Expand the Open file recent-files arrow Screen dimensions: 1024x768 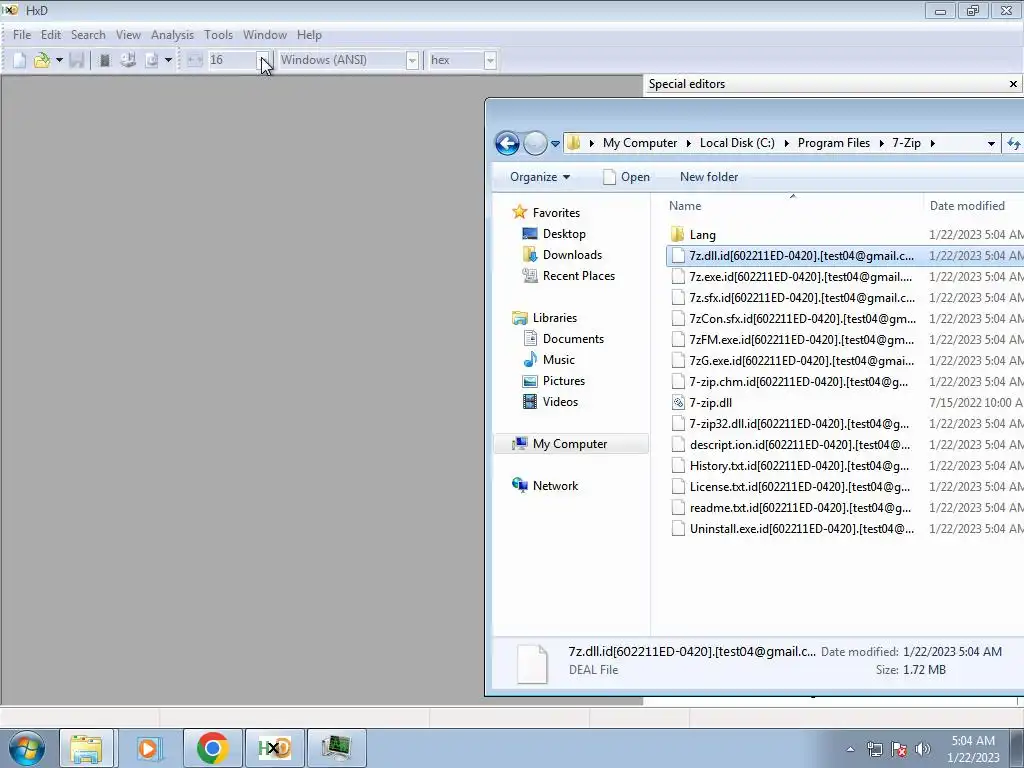pyautogui.click(x=59, y=60)
